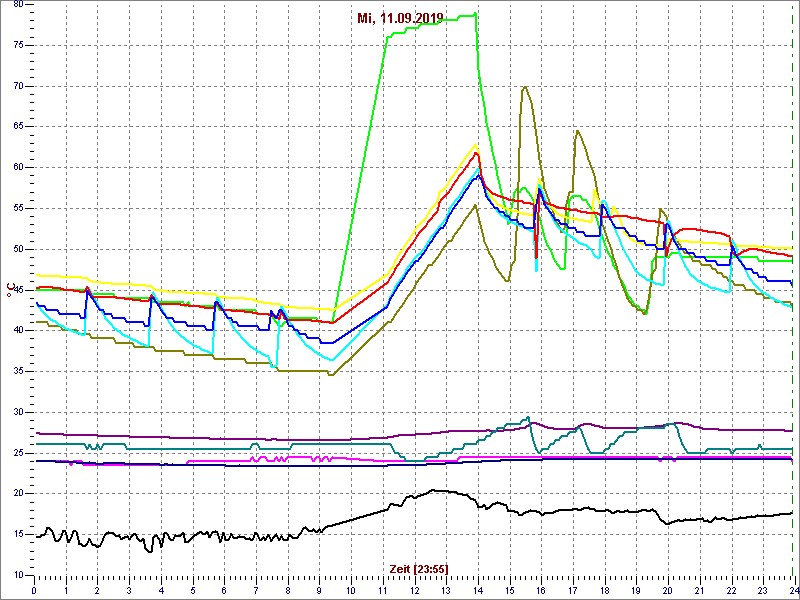Viewport: 800px width, 600px height.
Task: Select the 75 tick on temperature axis
Action: pos(18,45)
